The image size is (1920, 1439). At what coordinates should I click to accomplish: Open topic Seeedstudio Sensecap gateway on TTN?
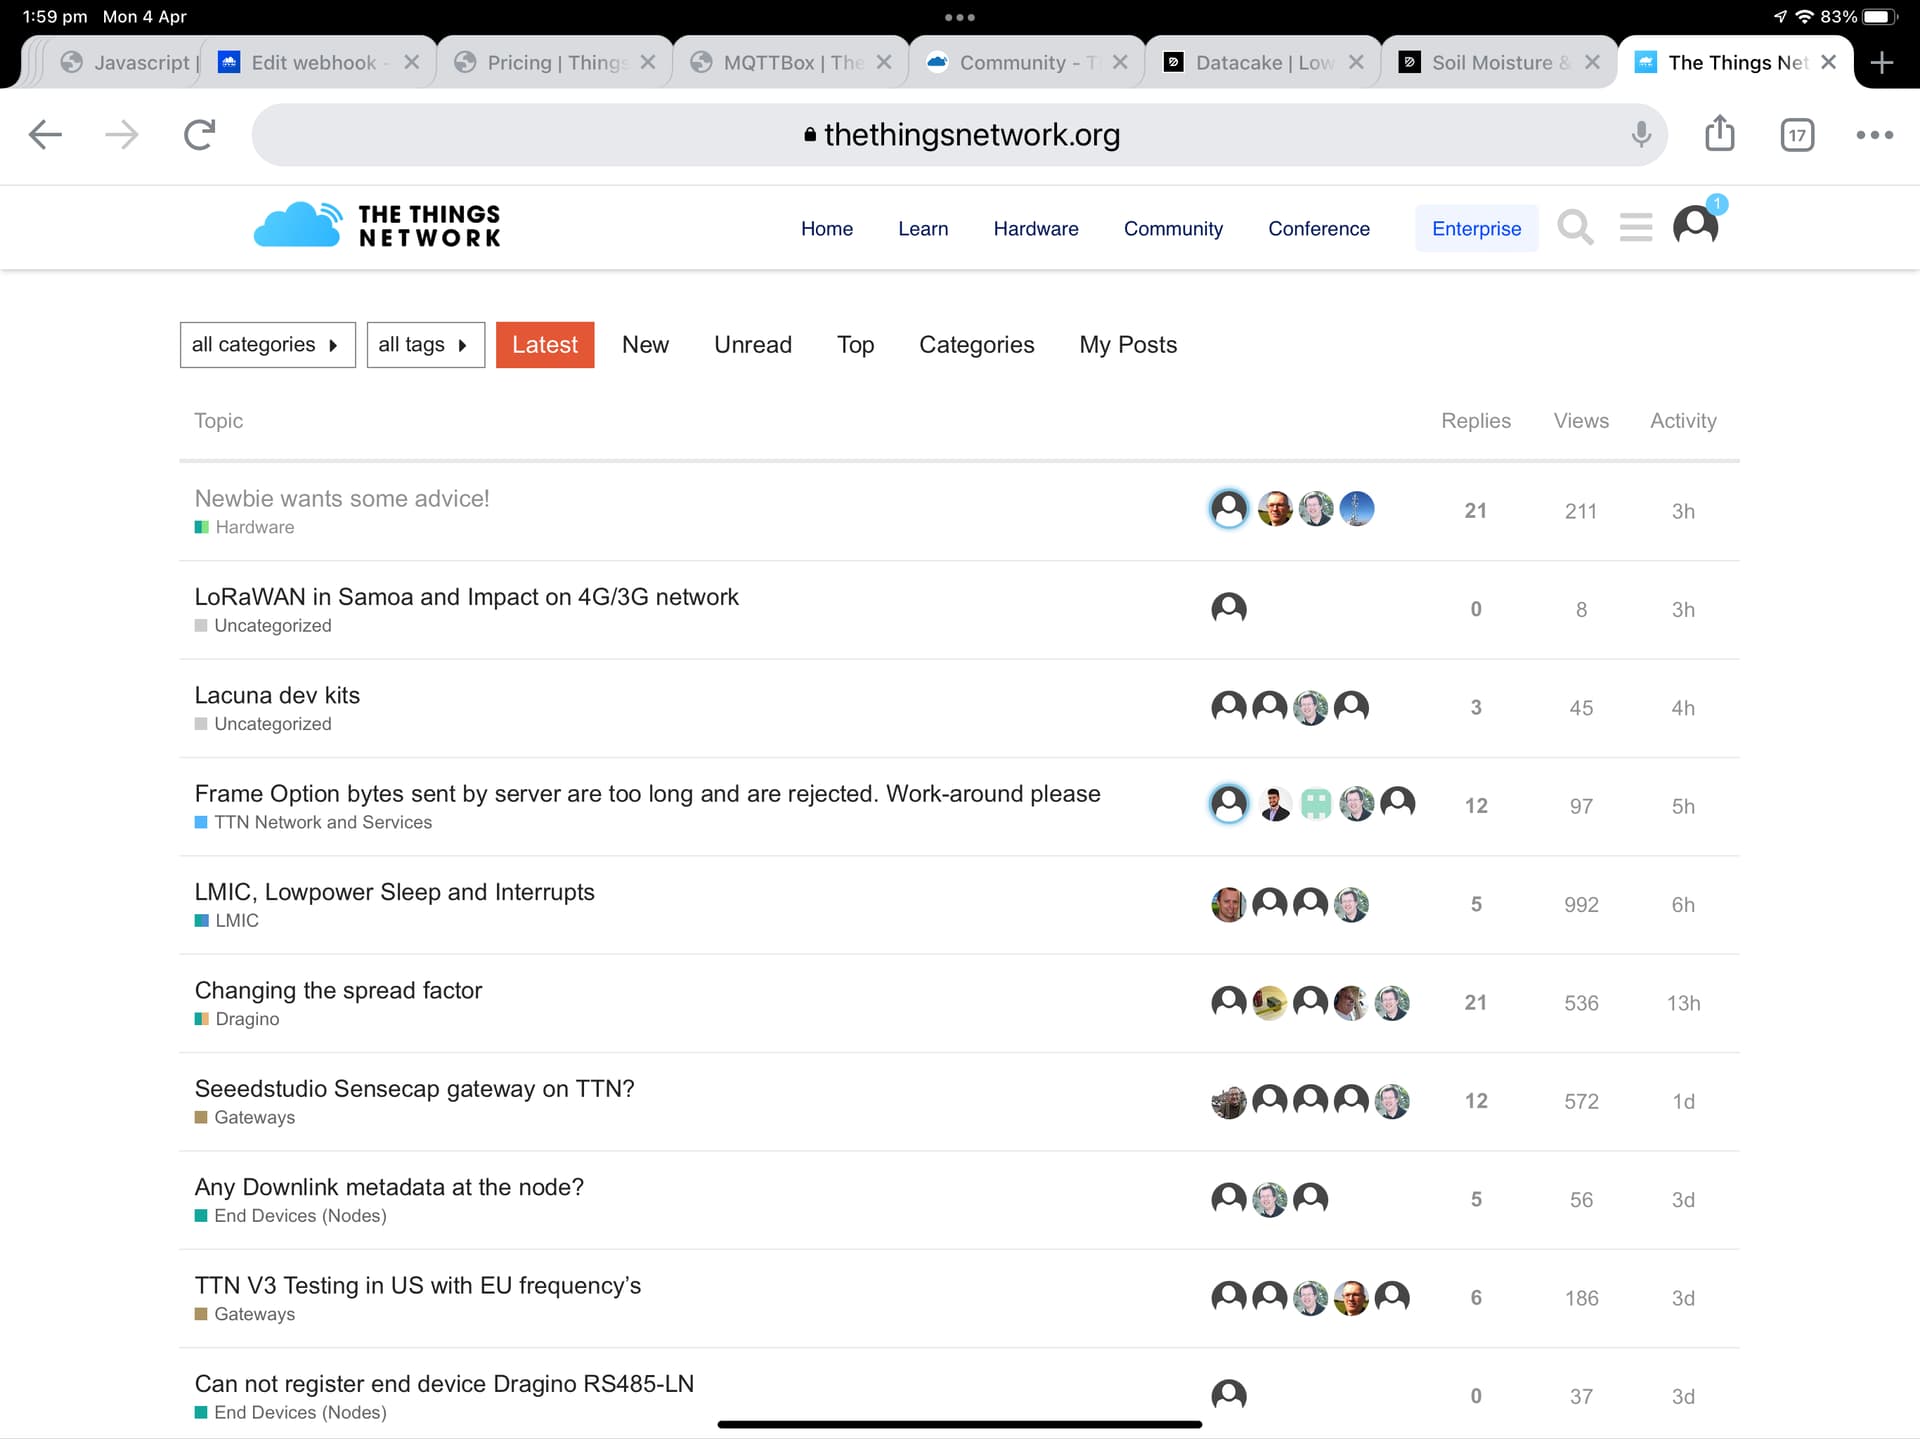[414, 1089]
